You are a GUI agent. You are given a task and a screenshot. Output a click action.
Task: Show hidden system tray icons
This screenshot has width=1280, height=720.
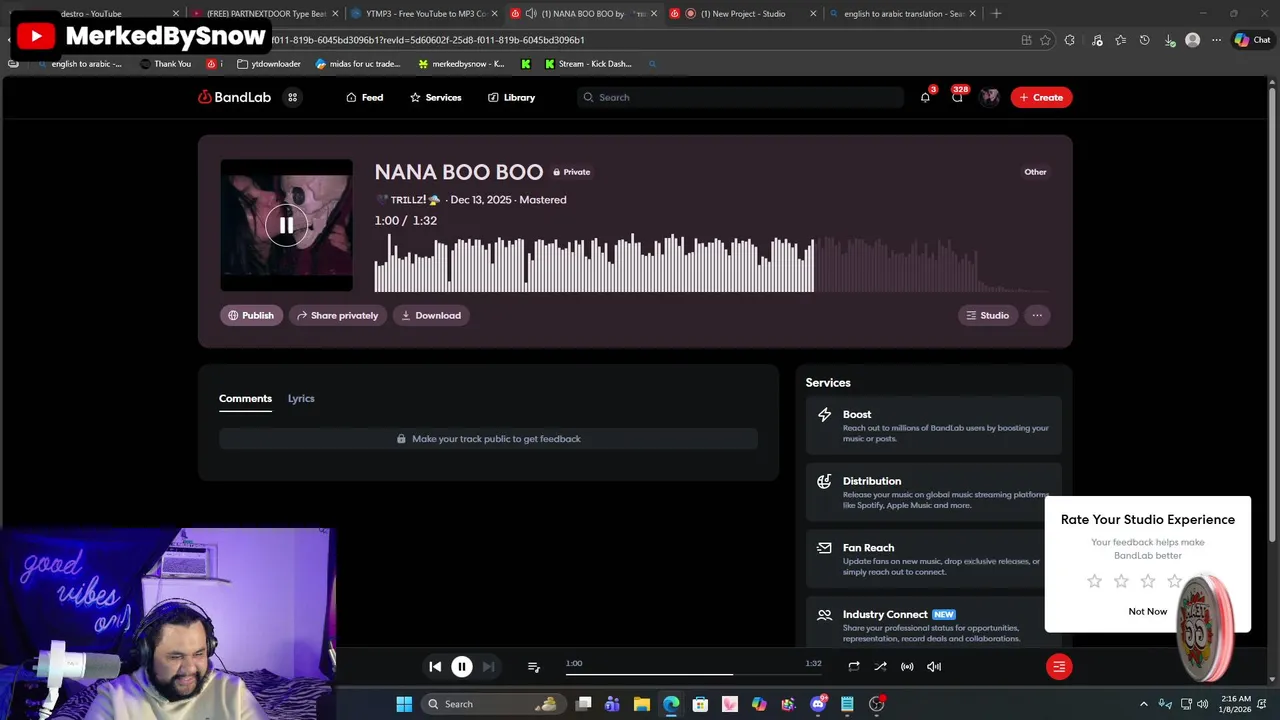click(1144, 704)
